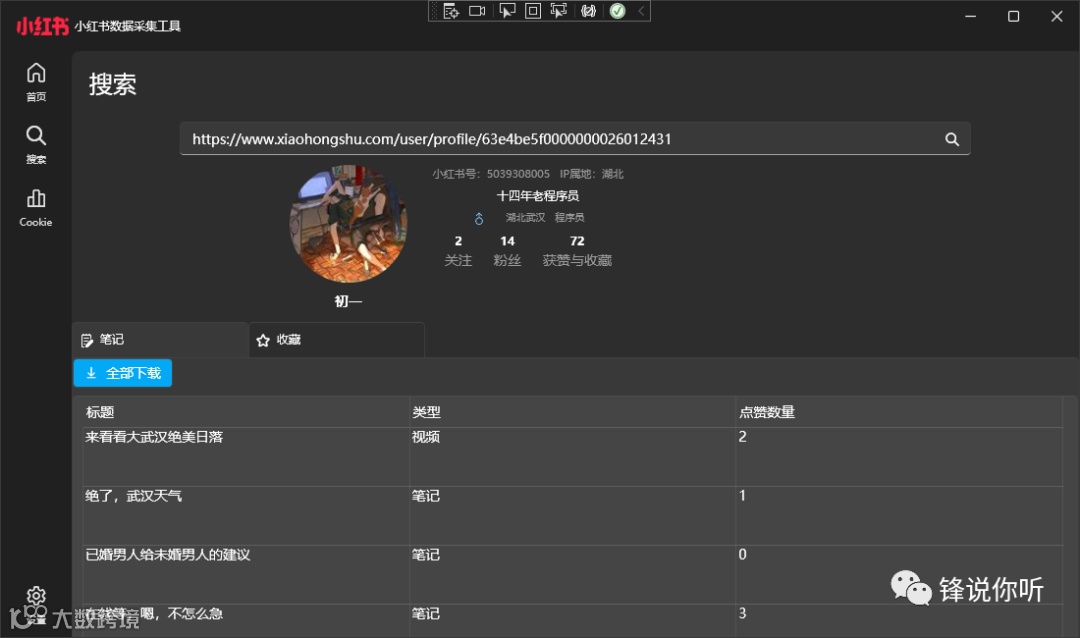The height and width of the screenshot is (638, 1080).
Task: Click the user avatar image
Action: (349, 223)
